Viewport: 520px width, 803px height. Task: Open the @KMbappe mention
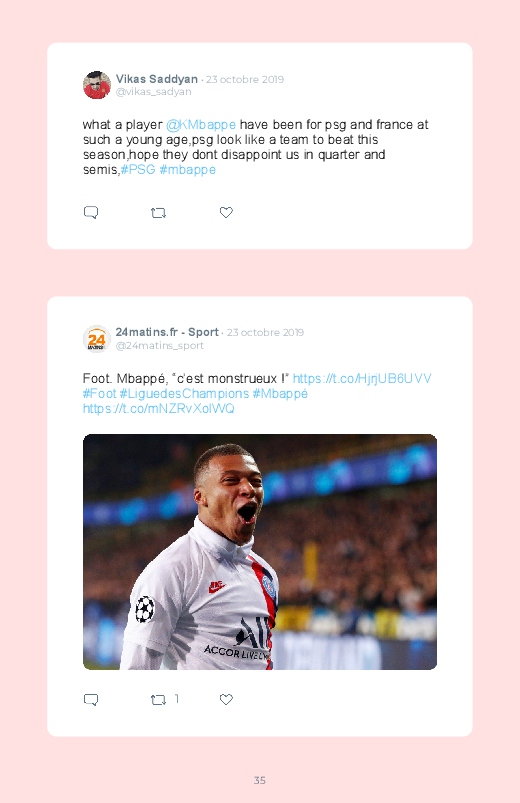click(201, 124)
